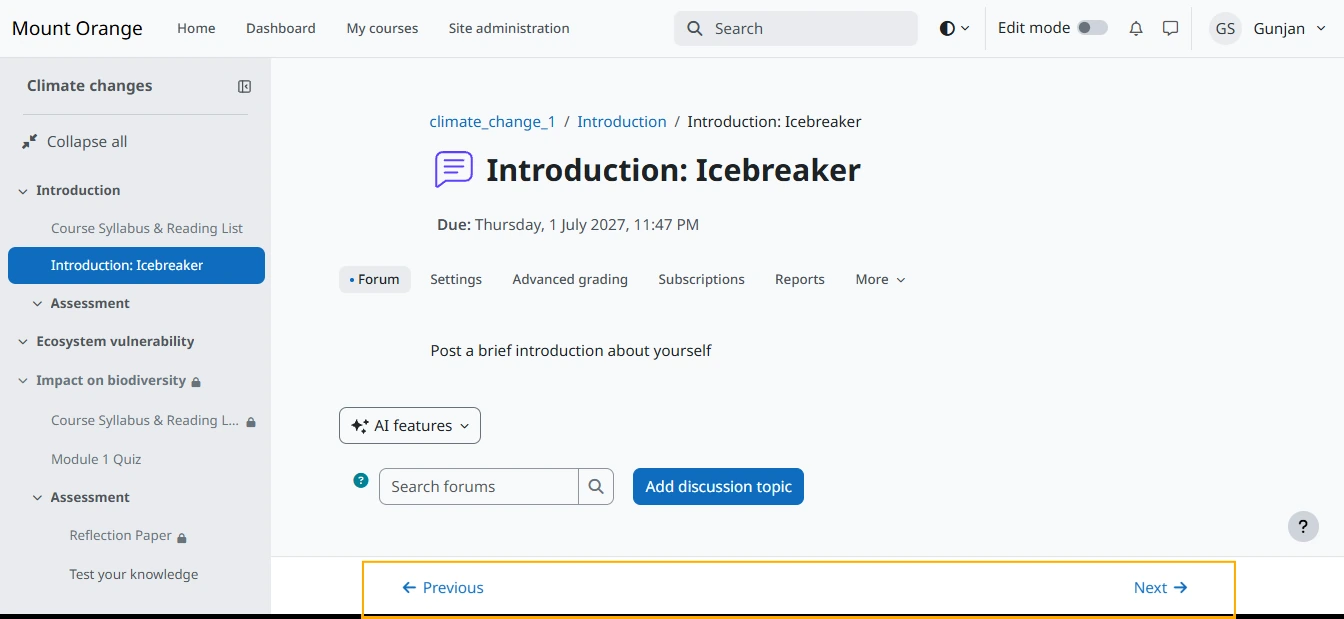Open the notifications bell
This screenshot has height=619, width=1344.
(x=1136, y=29)
